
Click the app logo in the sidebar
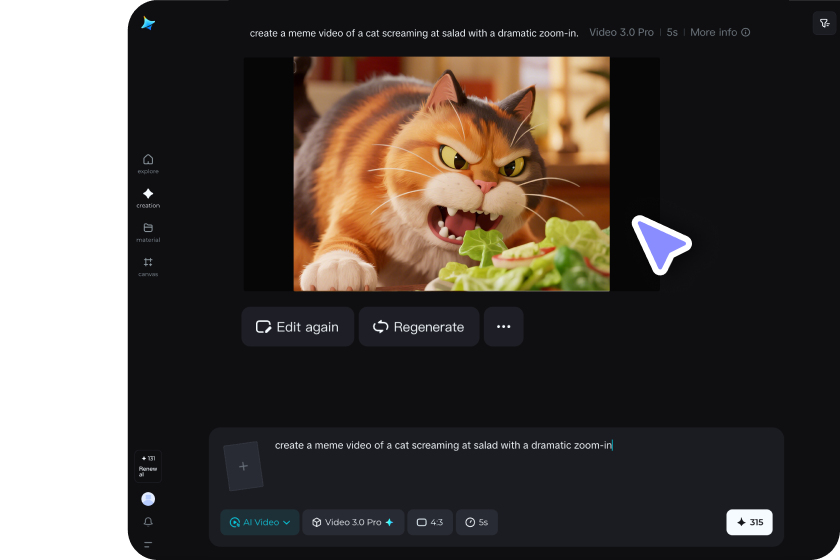point(148,23)
